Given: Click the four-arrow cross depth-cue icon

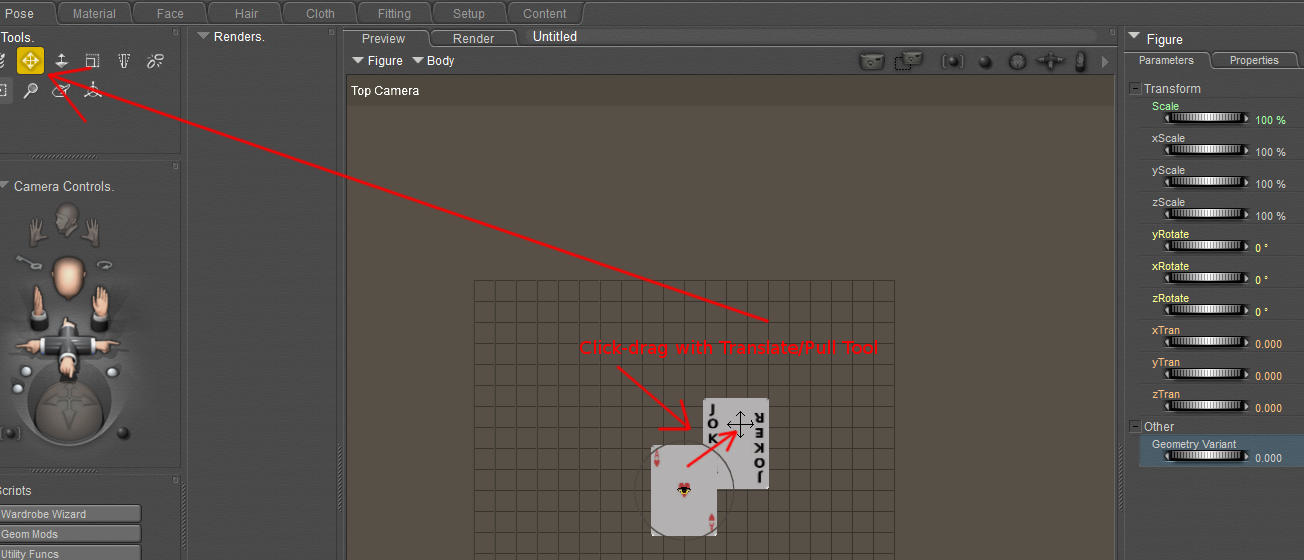Looking at the screenshot, I should (x=1050, y=62).
